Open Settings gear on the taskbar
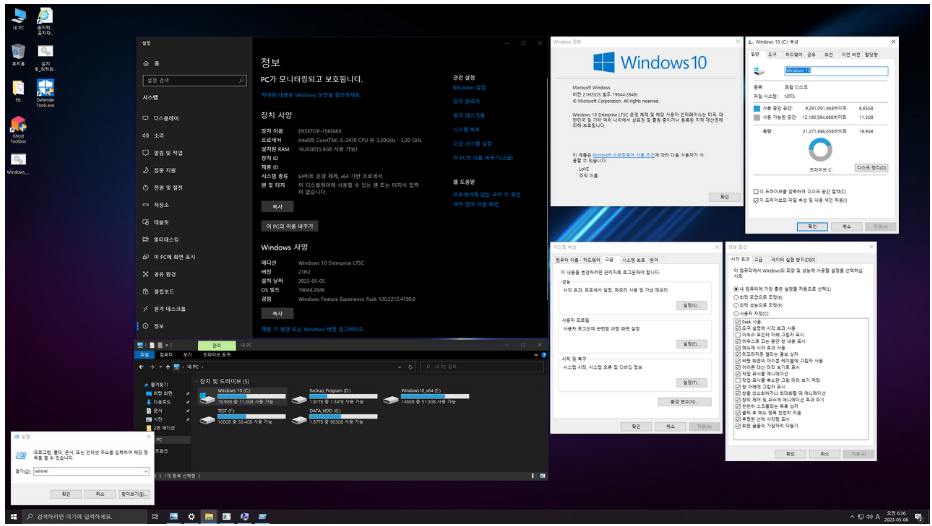The width and height of the screenshot is (932, 526). [191, 516]
